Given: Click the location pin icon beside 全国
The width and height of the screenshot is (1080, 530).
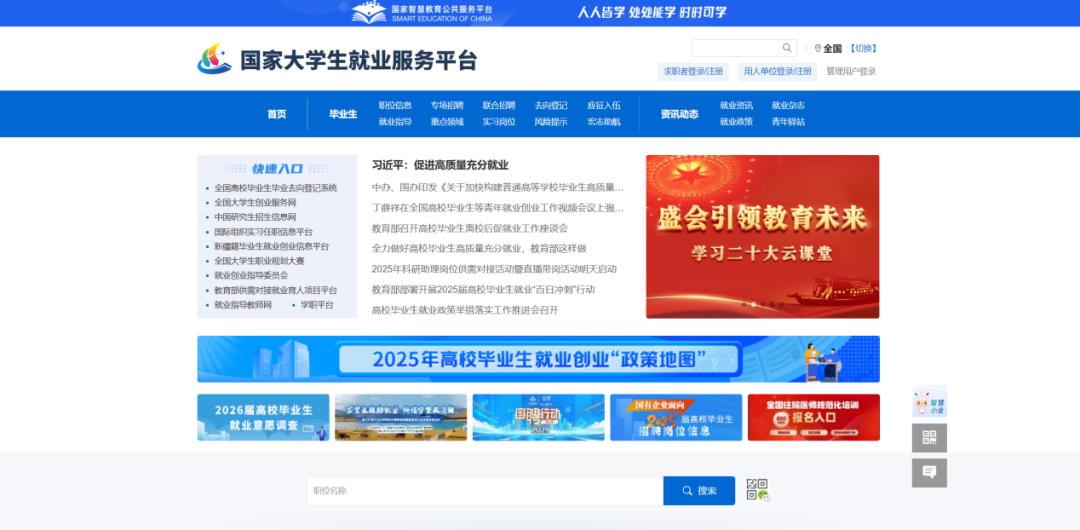Looking at the screenshot, I should 817,48.
